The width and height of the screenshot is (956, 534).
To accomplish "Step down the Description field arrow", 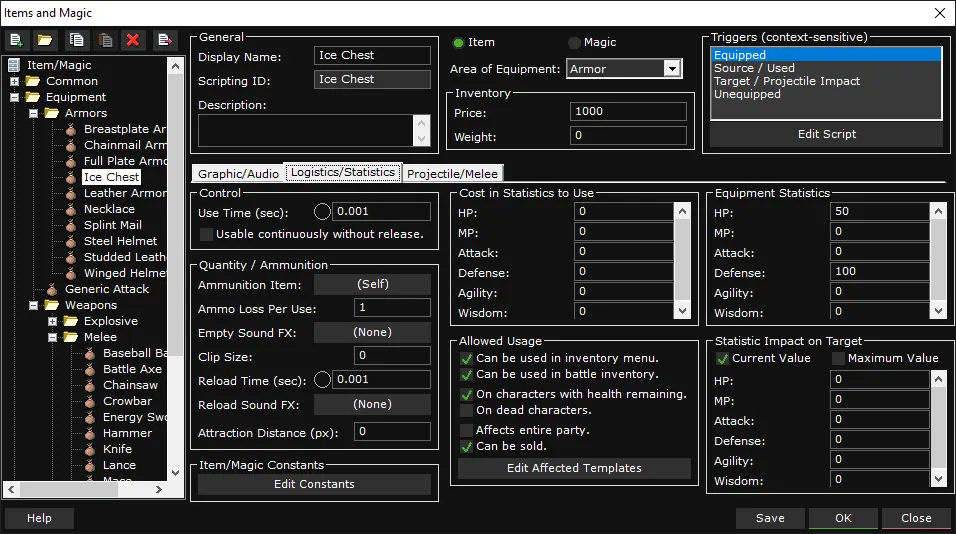I will coord(421,138).
